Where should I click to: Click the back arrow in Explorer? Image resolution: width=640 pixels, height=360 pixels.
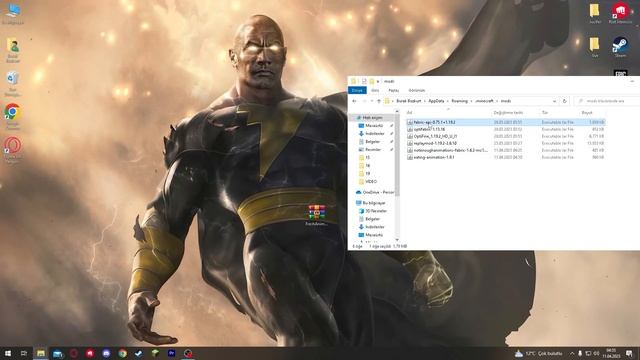pos(354,101)
